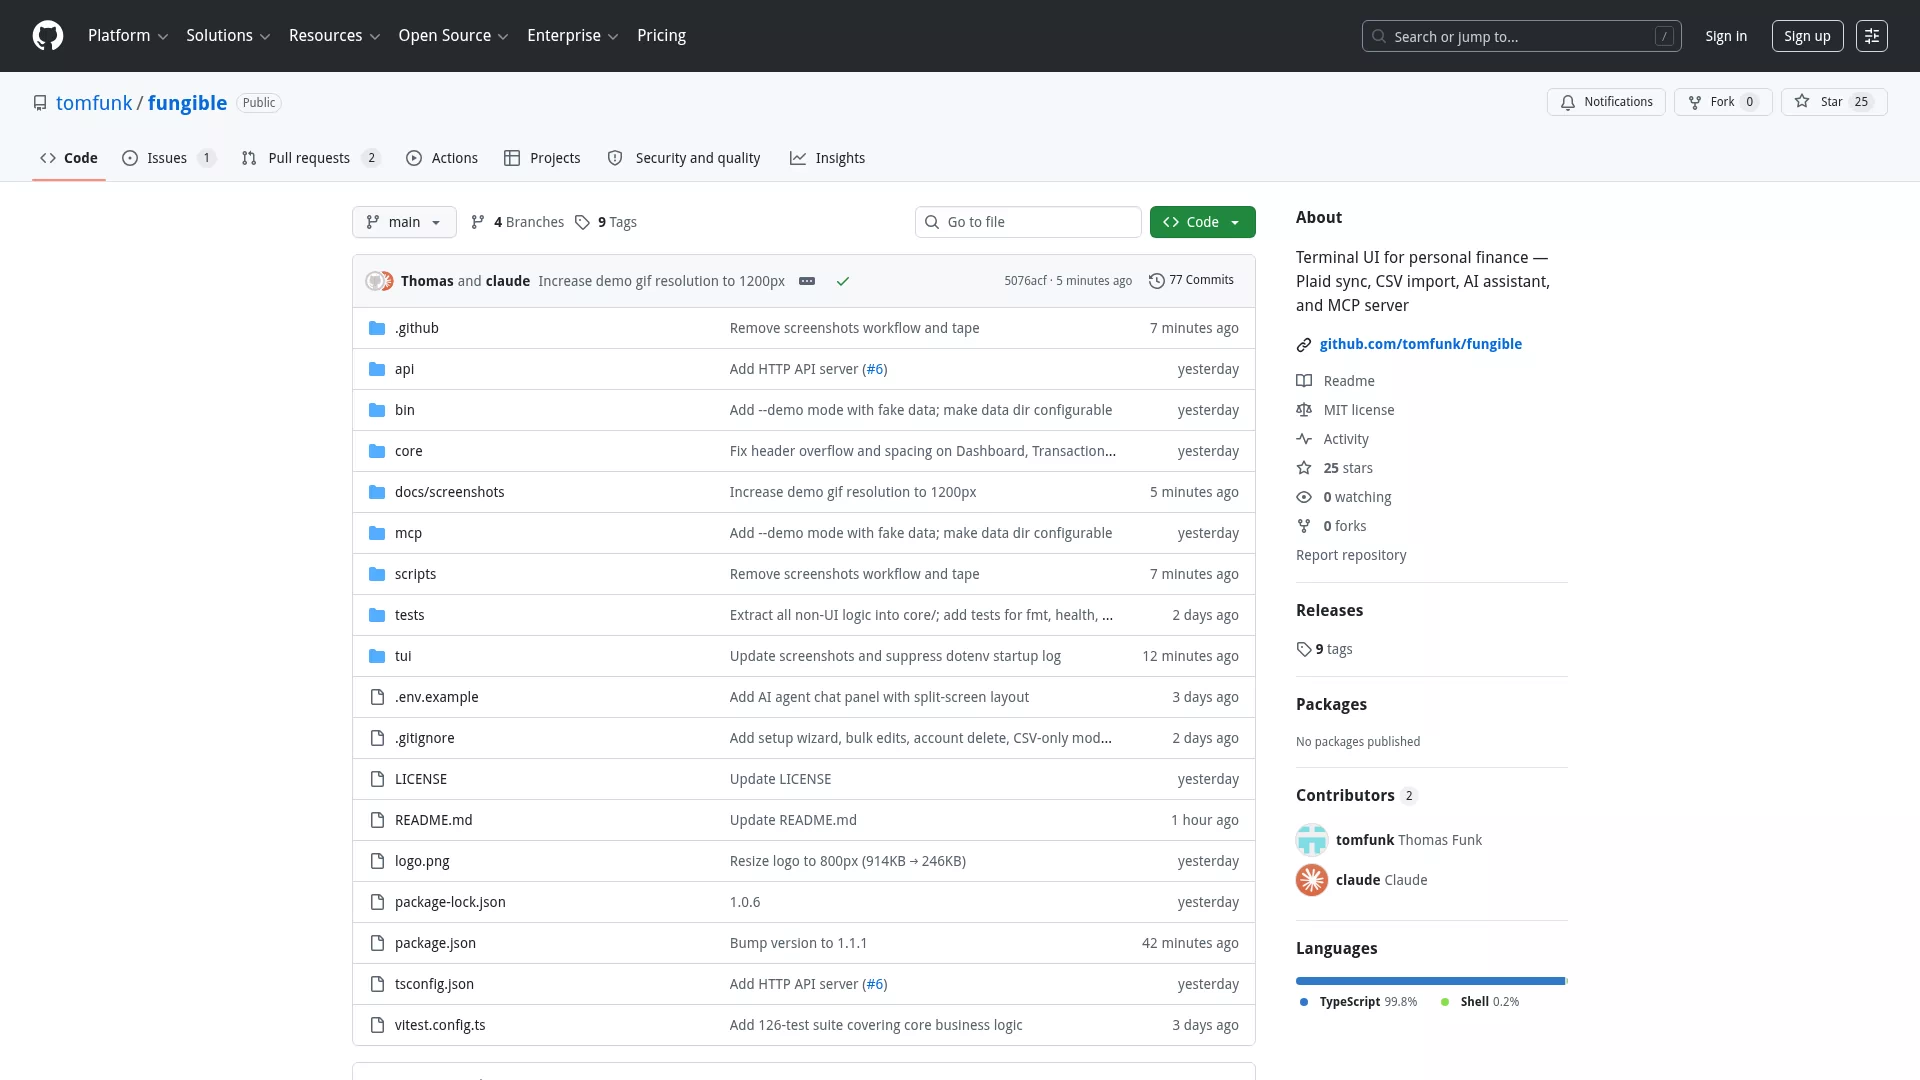
Task: Open the main branch selector dropdown
Action: click(404, 222)
